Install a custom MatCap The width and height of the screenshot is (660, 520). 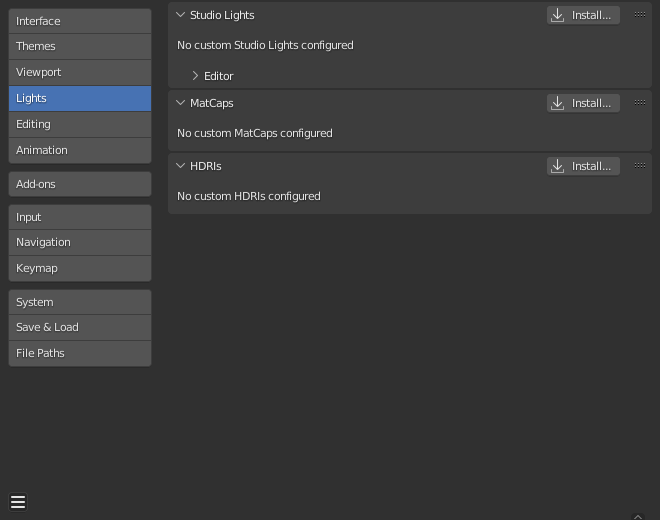point(583,103)
